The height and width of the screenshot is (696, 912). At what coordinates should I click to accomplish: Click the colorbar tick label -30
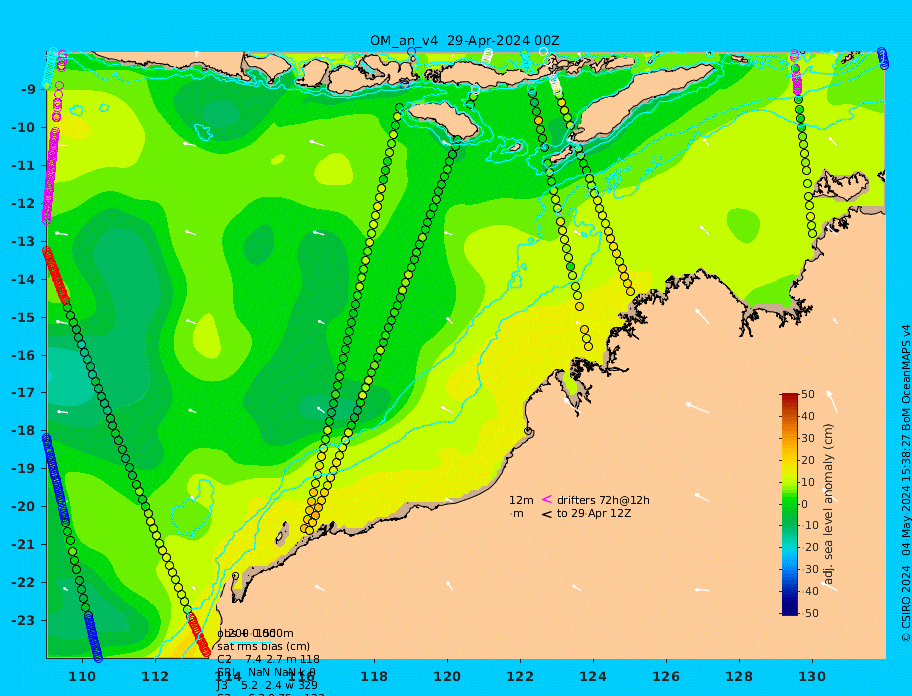(810, 569)
